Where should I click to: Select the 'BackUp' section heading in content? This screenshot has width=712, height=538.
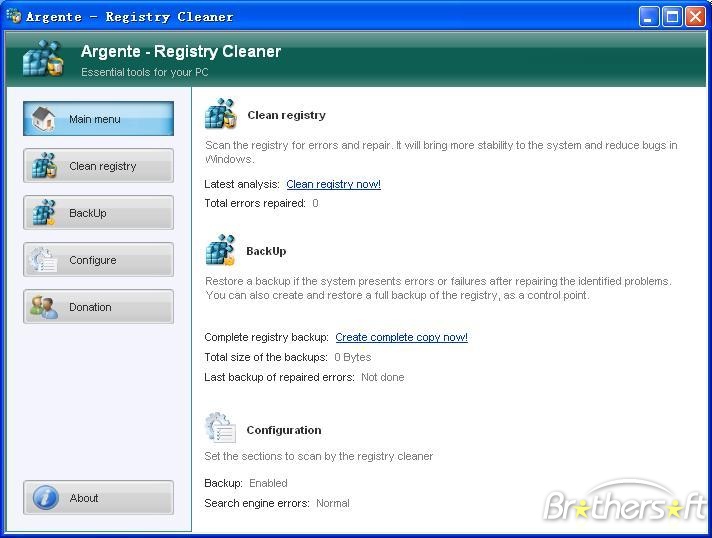(x=266, y=251)
